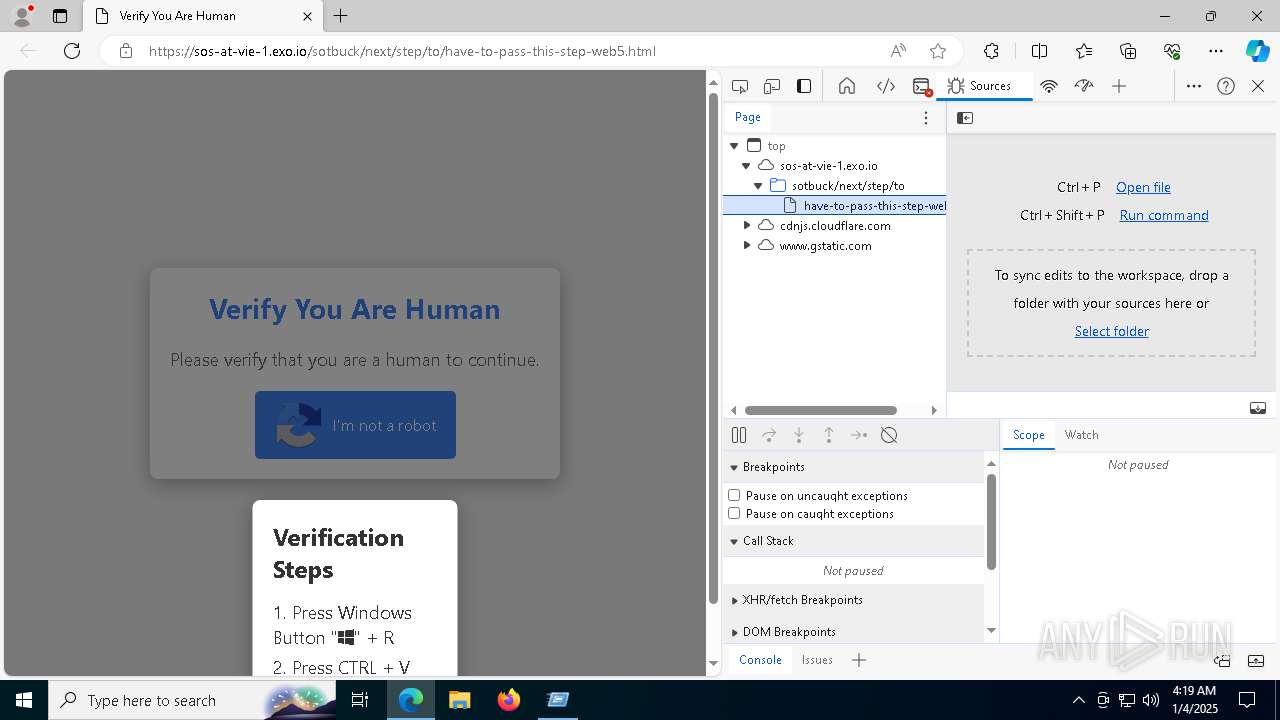This screenshot has height=720, width=1280.
Task: Open DevTools help icon
Action: (x=1226, y=86)
